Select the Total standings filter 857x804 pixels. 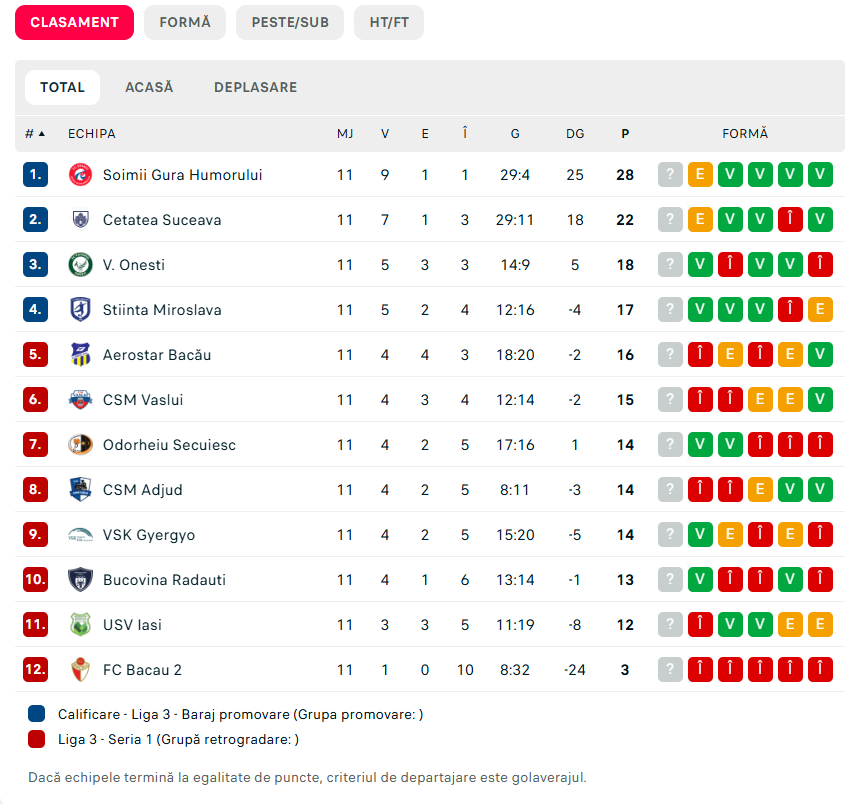point(62,87)
